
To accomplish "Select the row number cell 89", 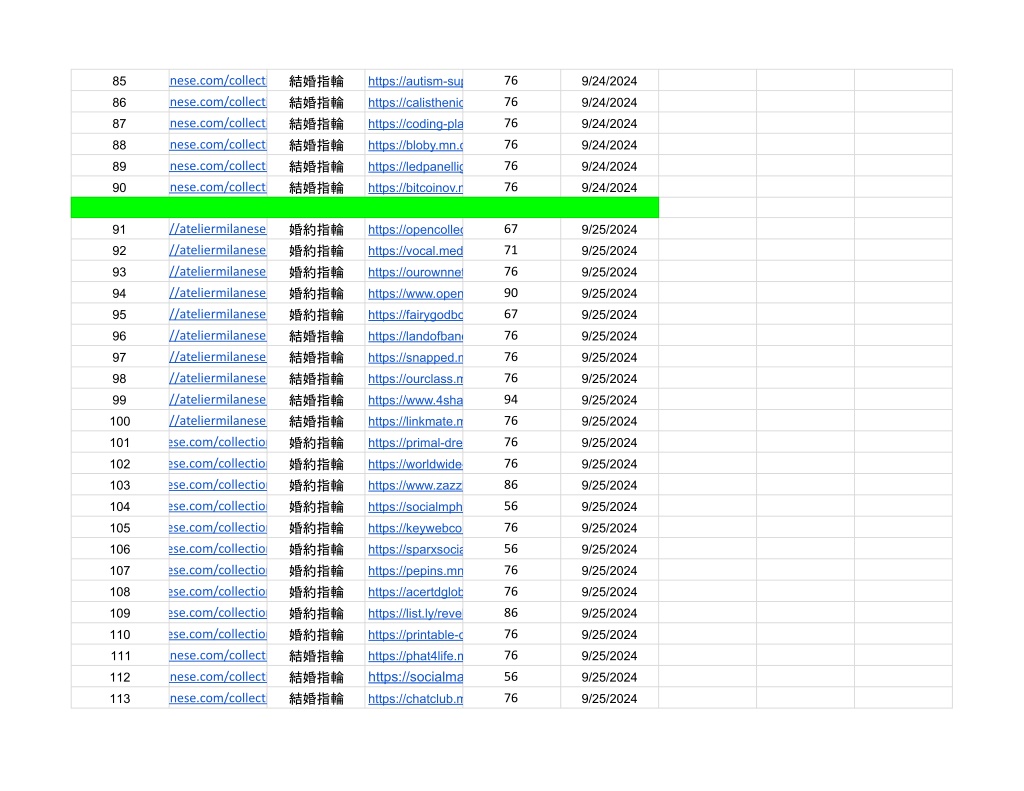I will coord(120,167).
